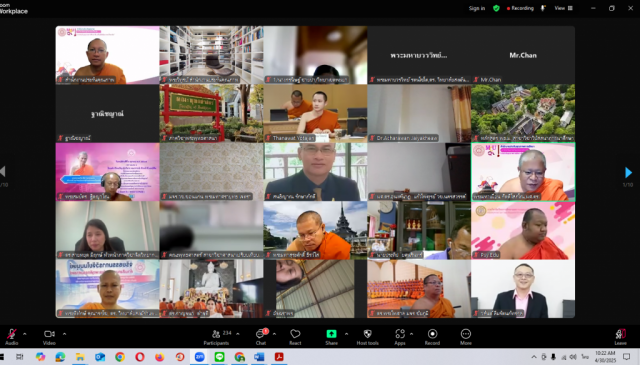Open Host tools shield icon

pyautogui.click(x=367, y=334)
